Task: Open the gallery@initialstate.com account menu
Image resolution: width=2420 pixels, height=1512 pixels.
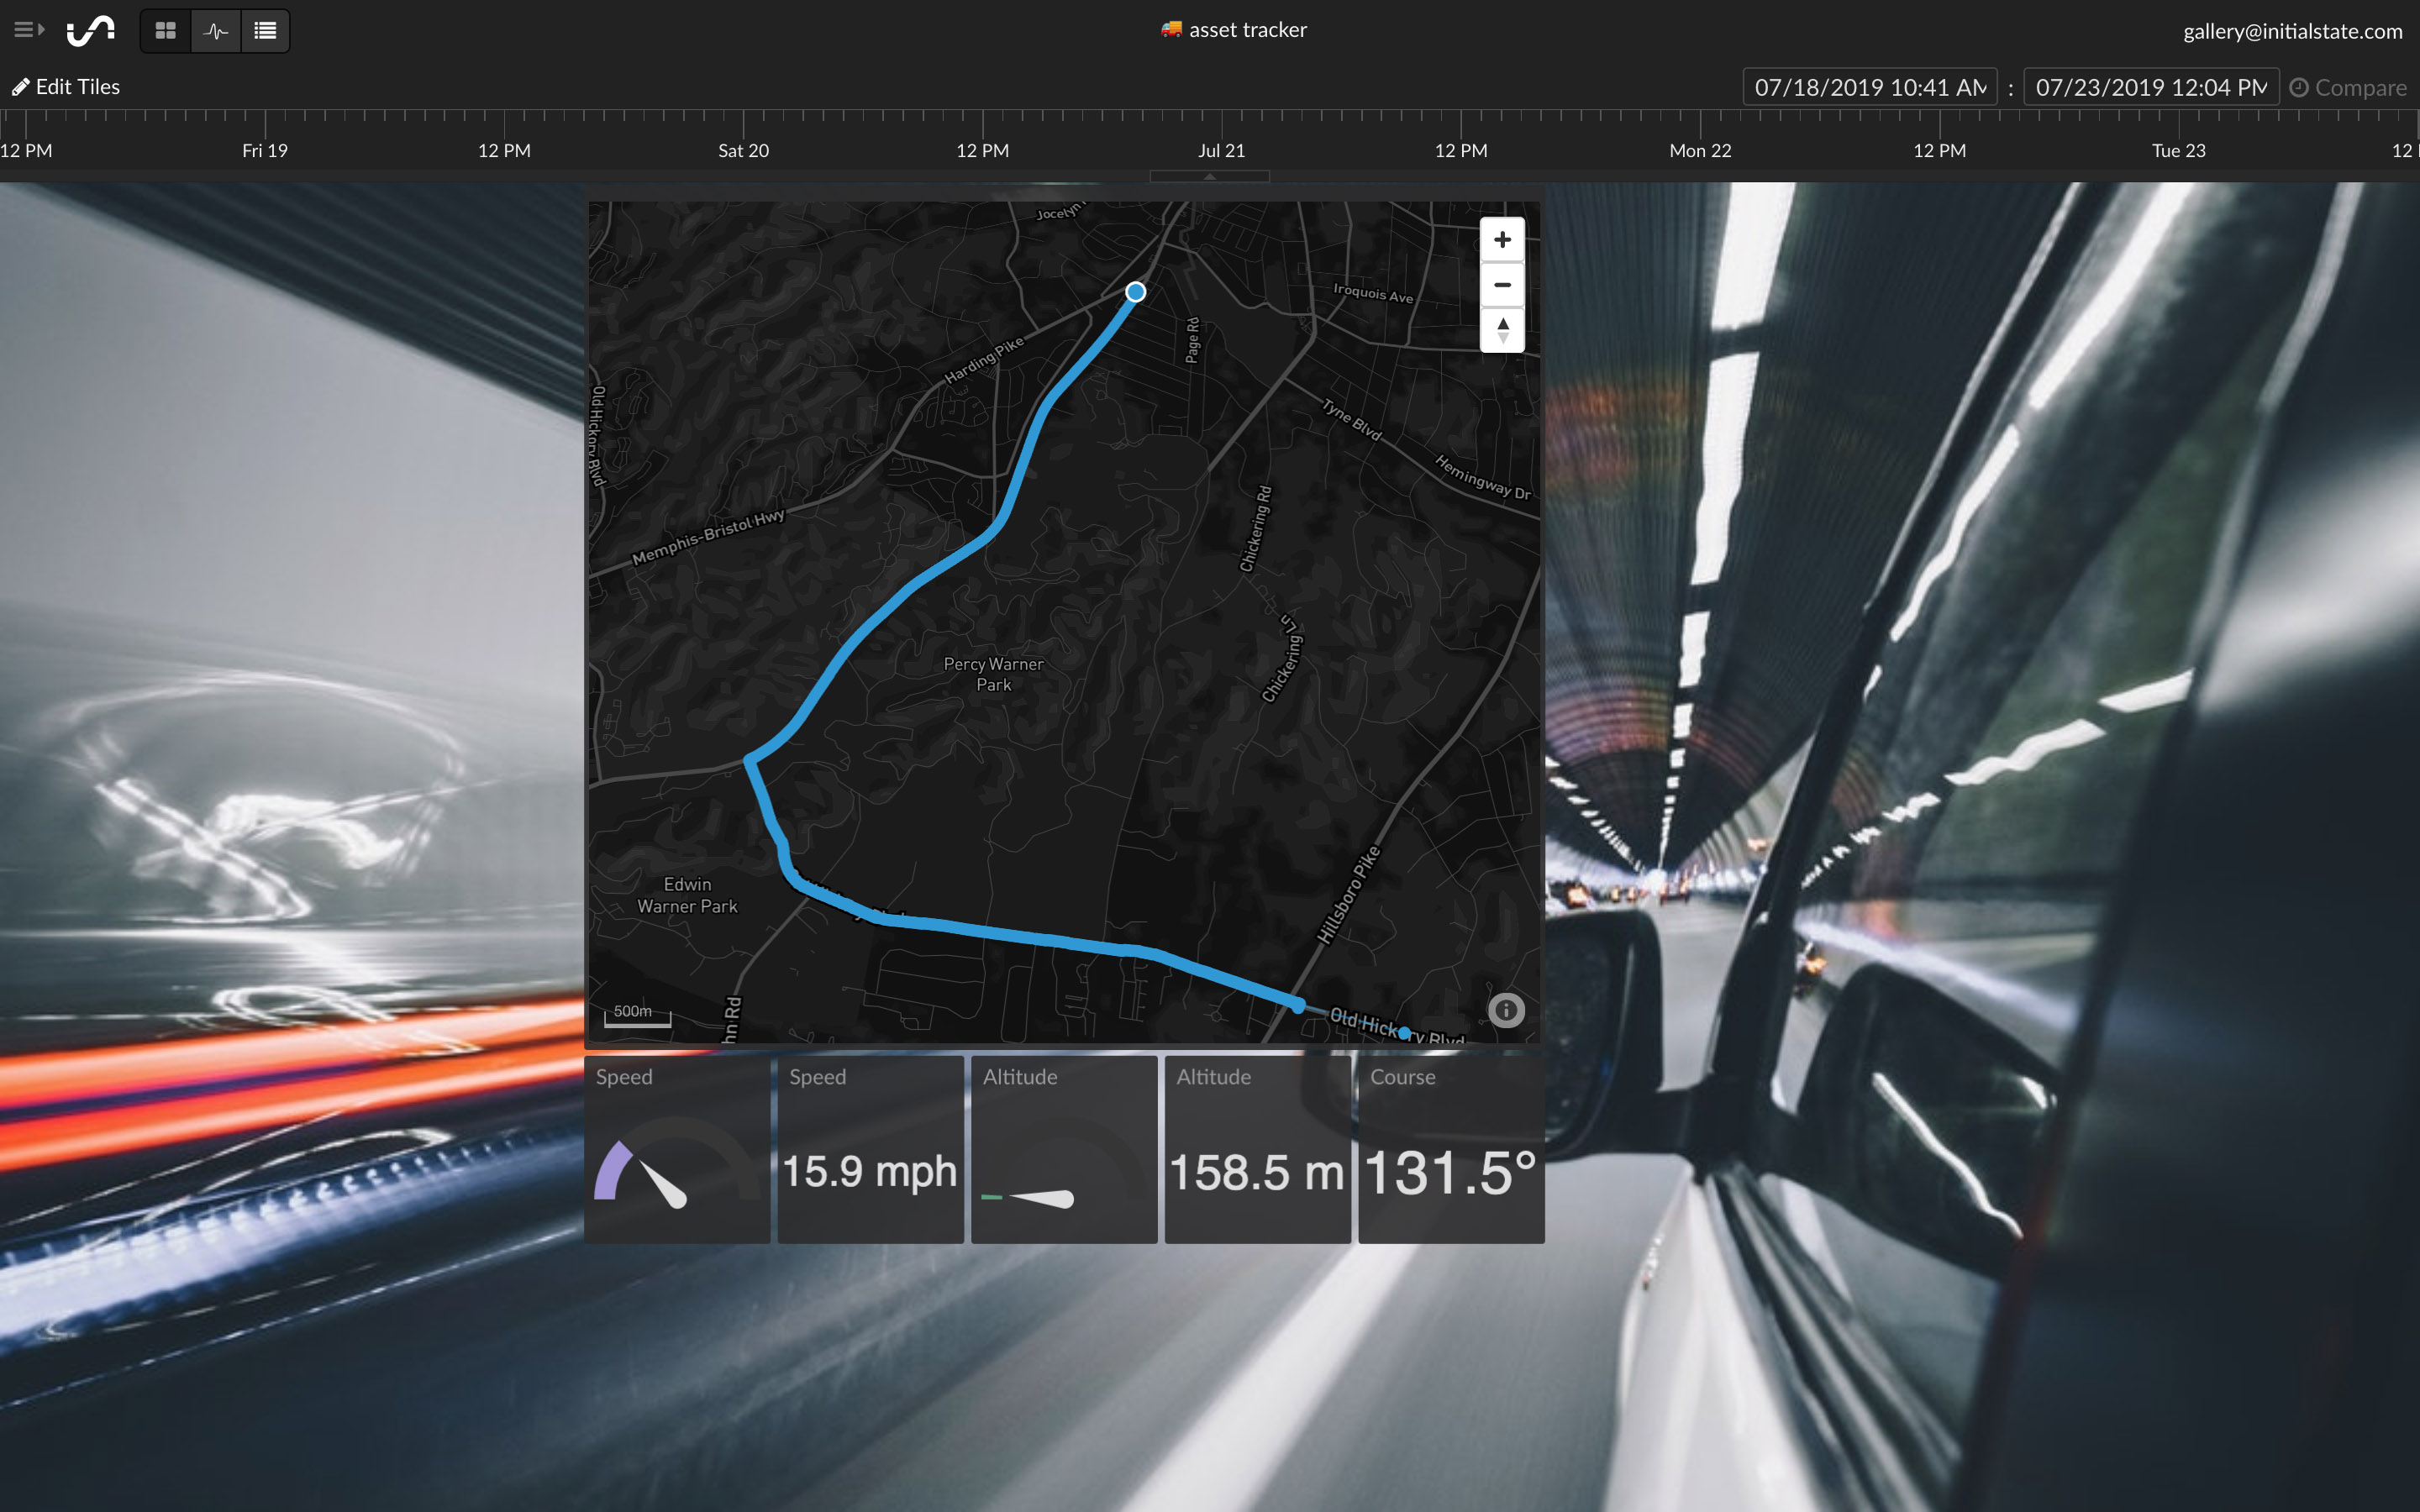Action: (2292, 31)
